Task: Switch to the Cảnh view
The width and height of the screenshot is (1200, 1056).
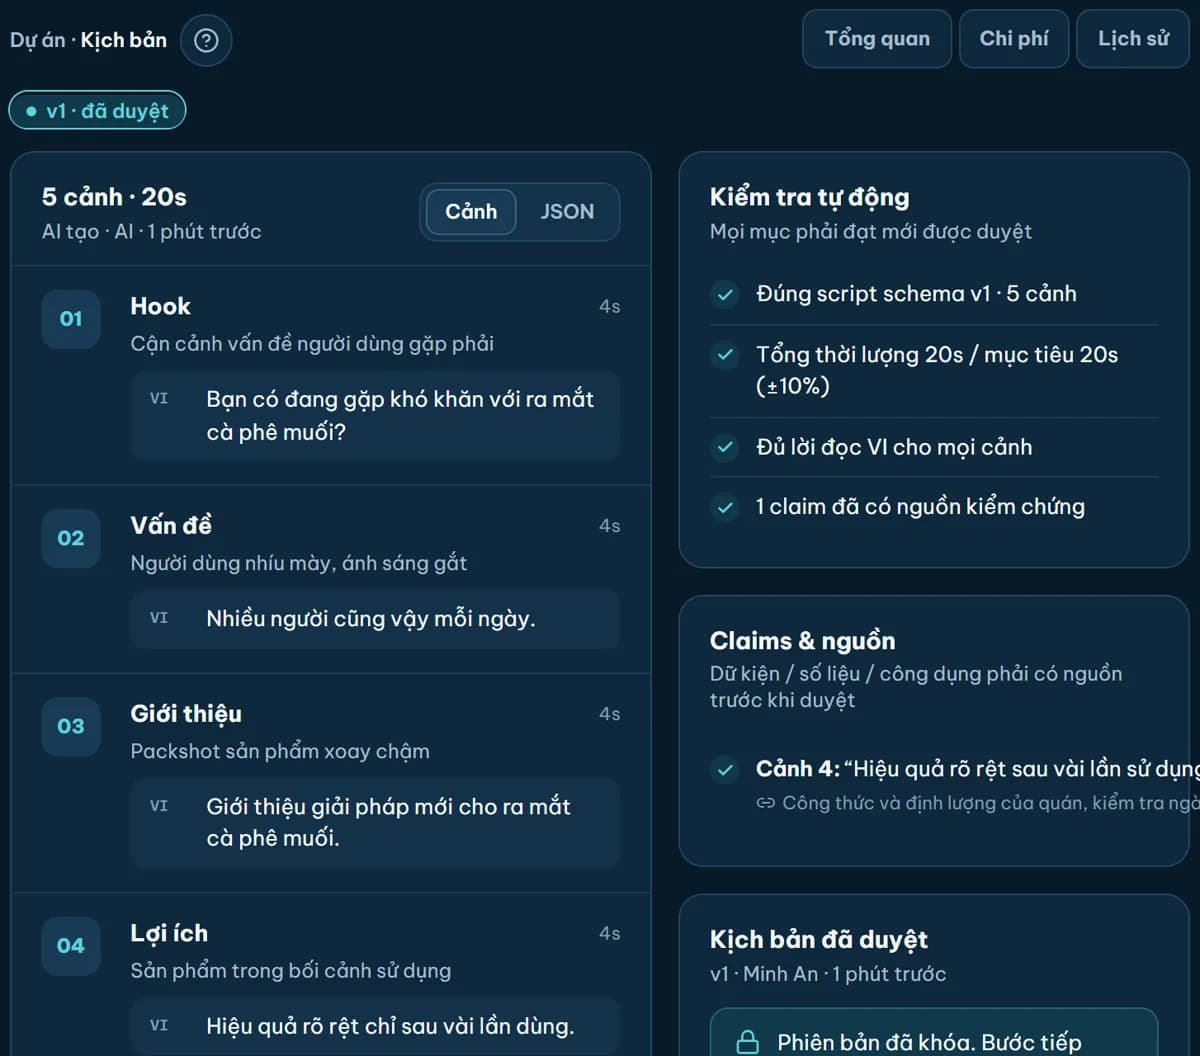Action: (471, 212)
